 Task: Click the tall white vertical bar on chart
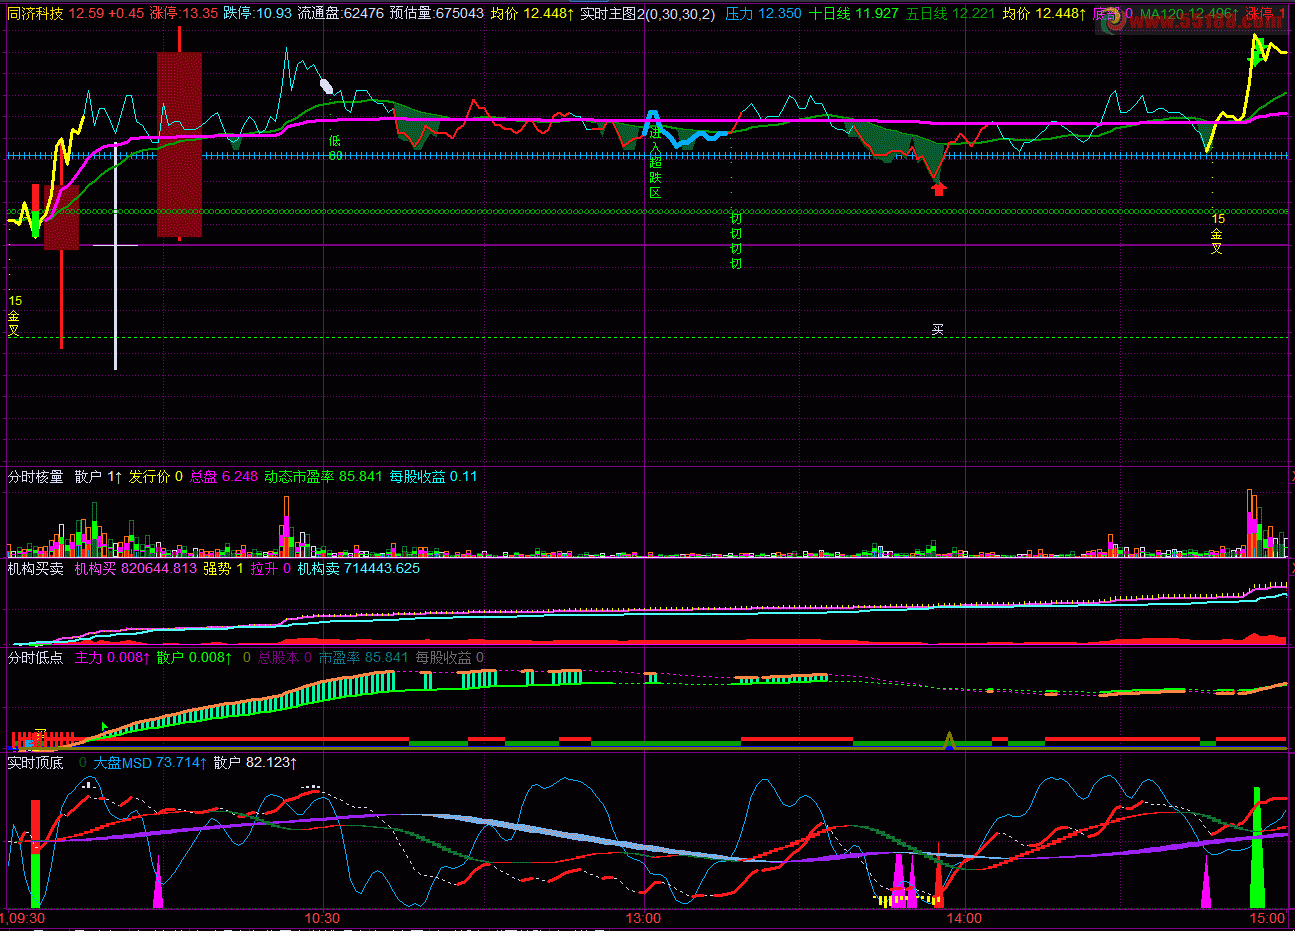coord(115,256)
